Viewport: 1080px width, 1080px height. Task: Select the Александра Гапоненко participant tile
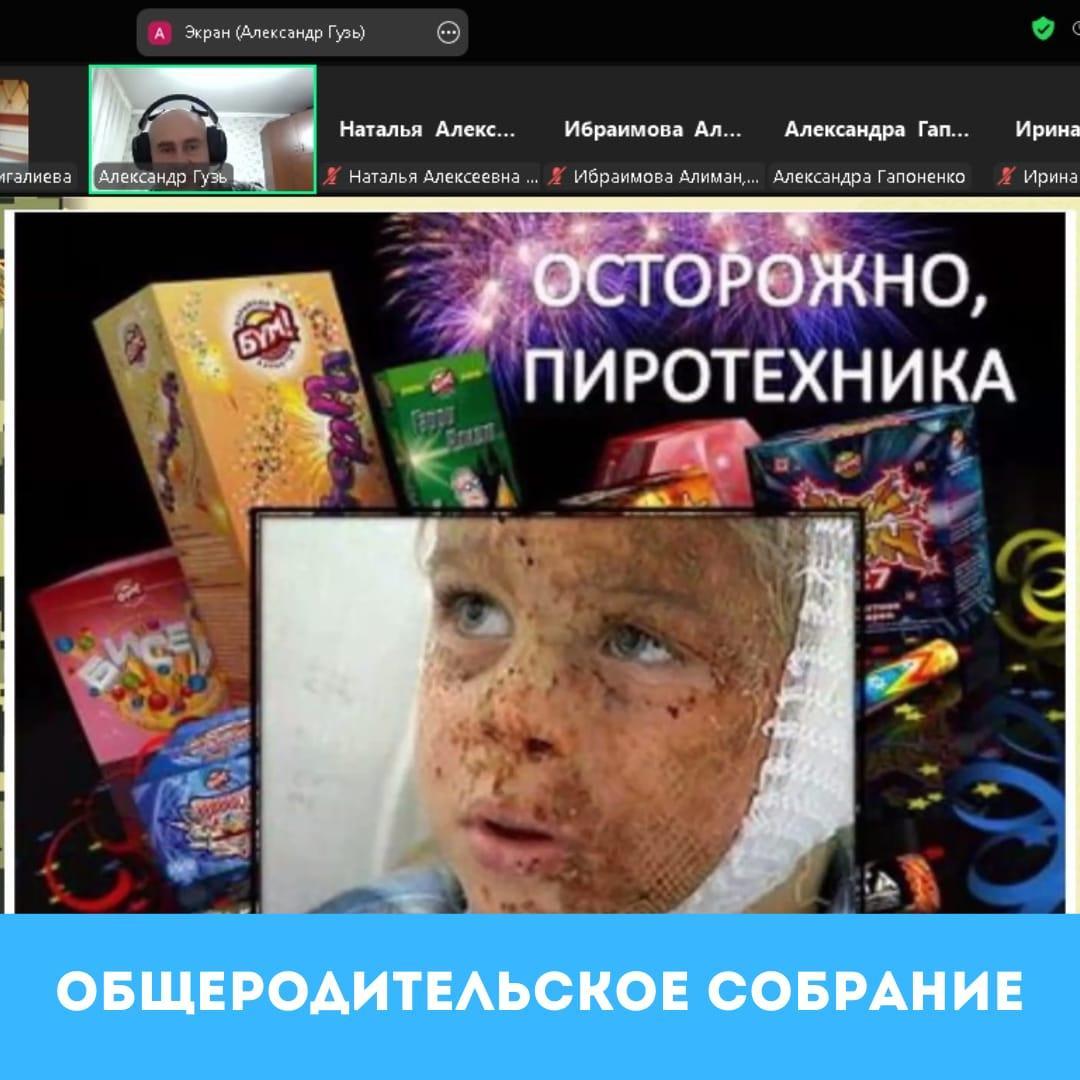click(876, 130)
